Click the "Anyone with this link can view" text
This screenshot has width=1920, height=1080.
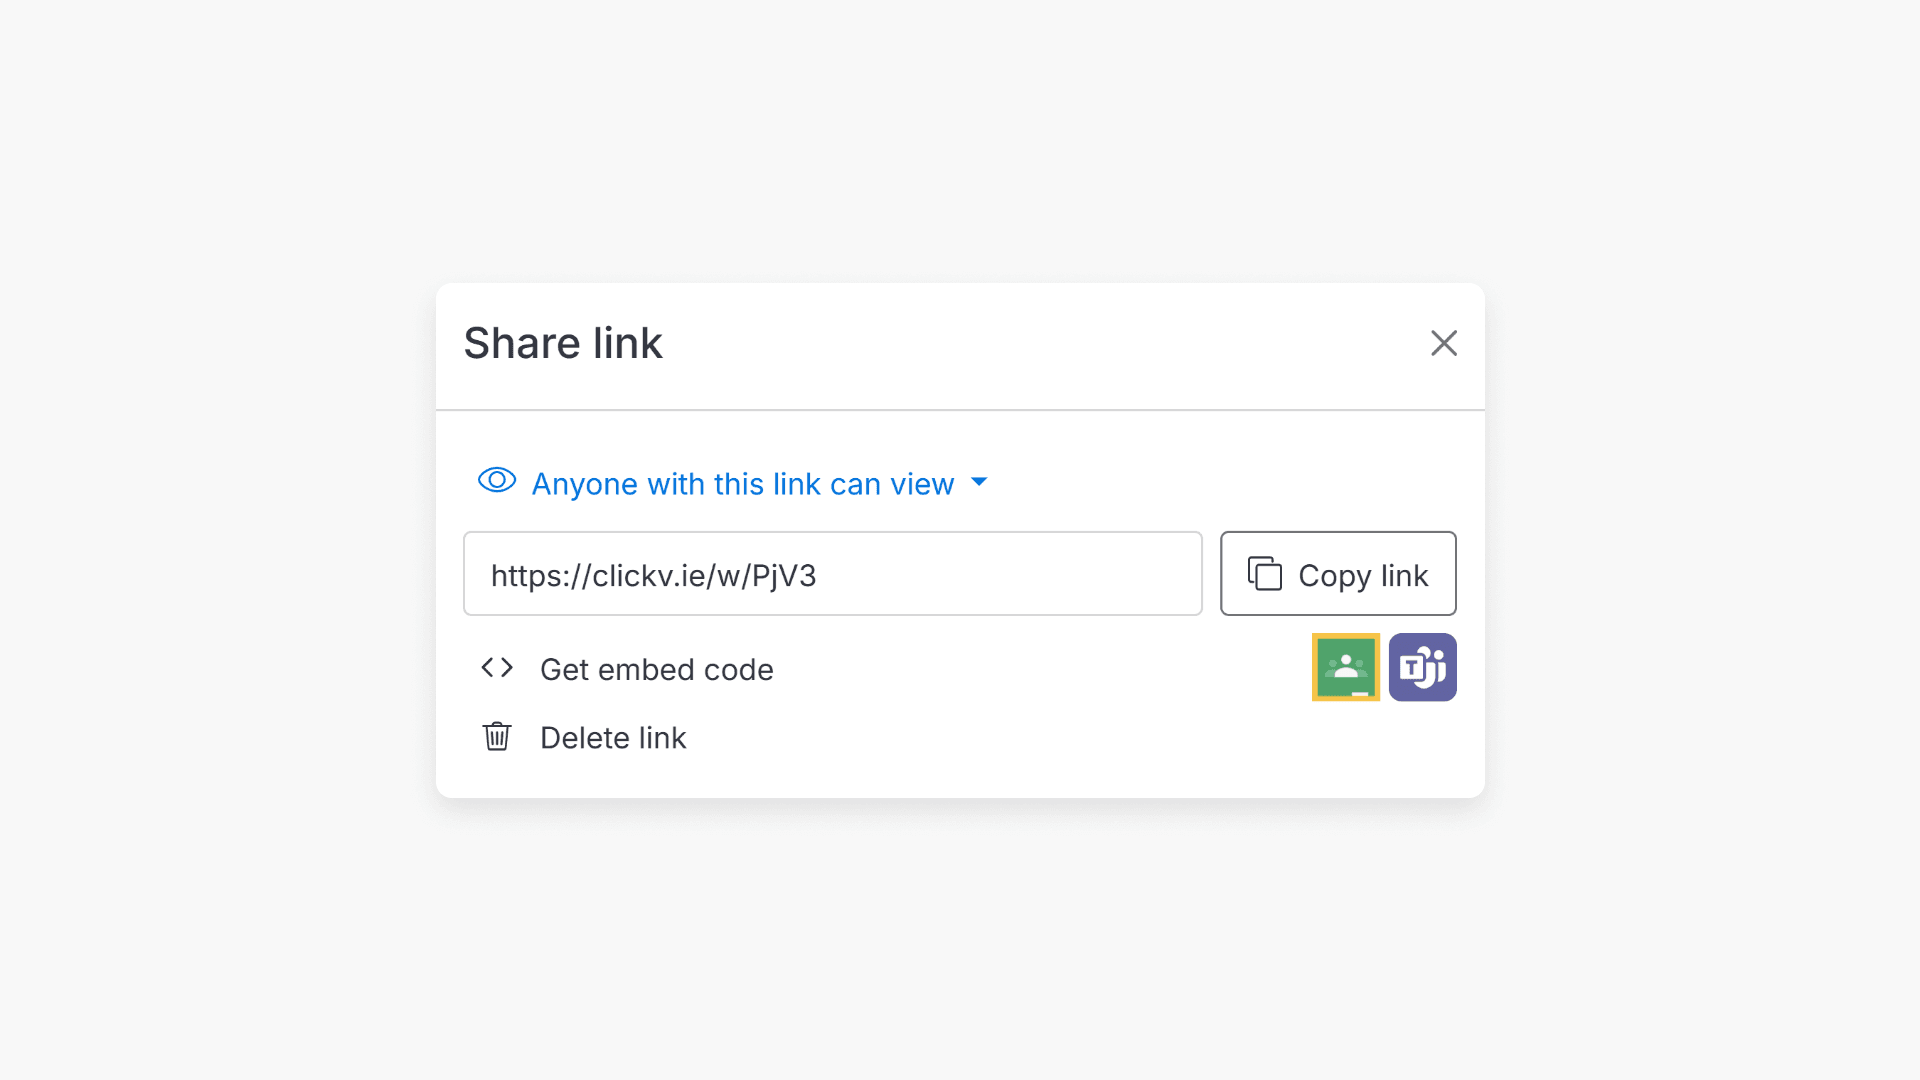(x=743, y=483)
